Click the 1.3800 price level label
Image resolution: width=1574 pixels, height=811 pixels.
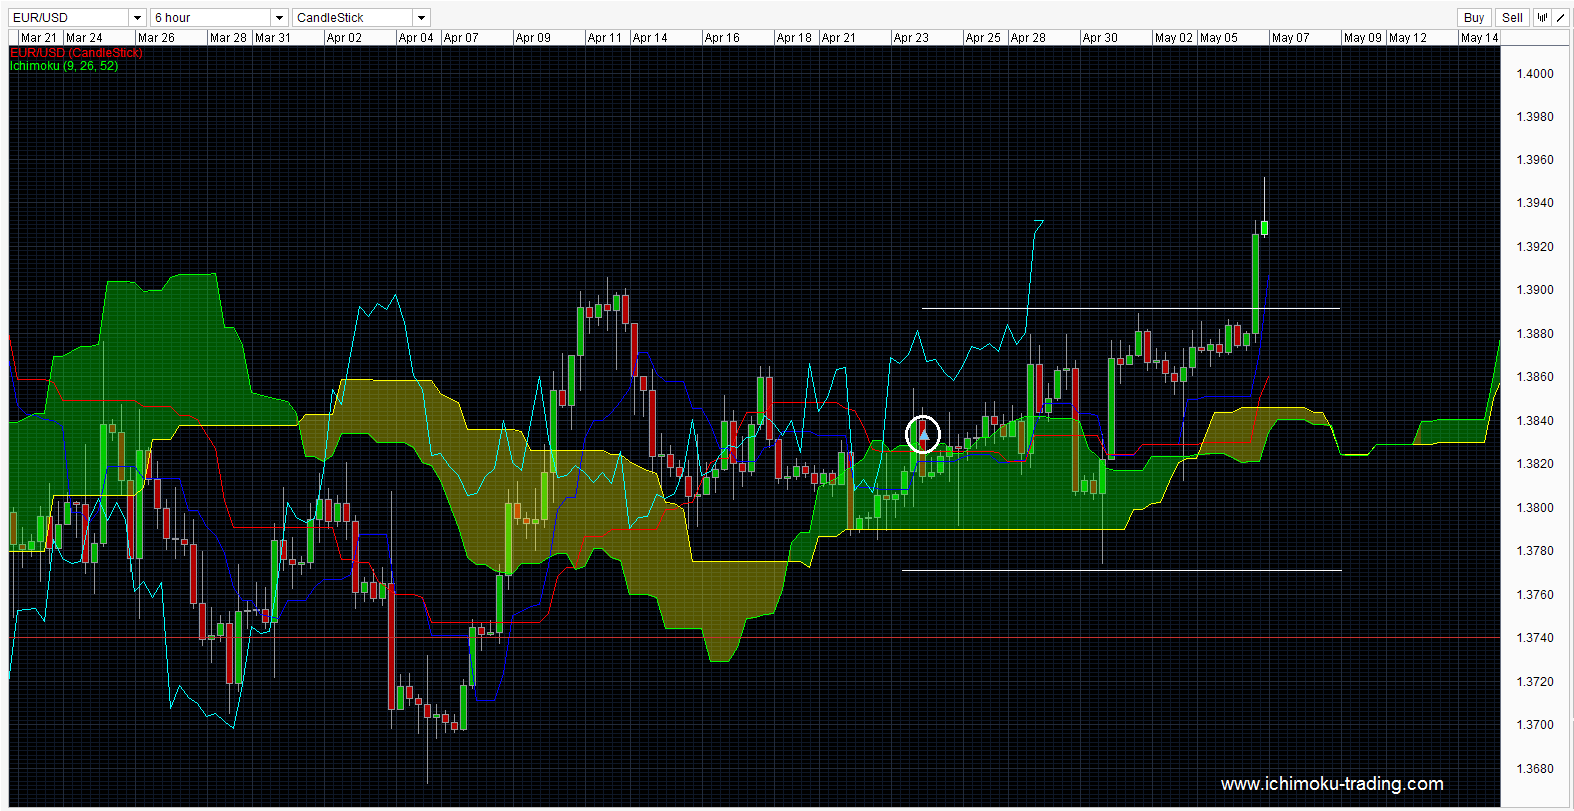[x=1535, y=507]
